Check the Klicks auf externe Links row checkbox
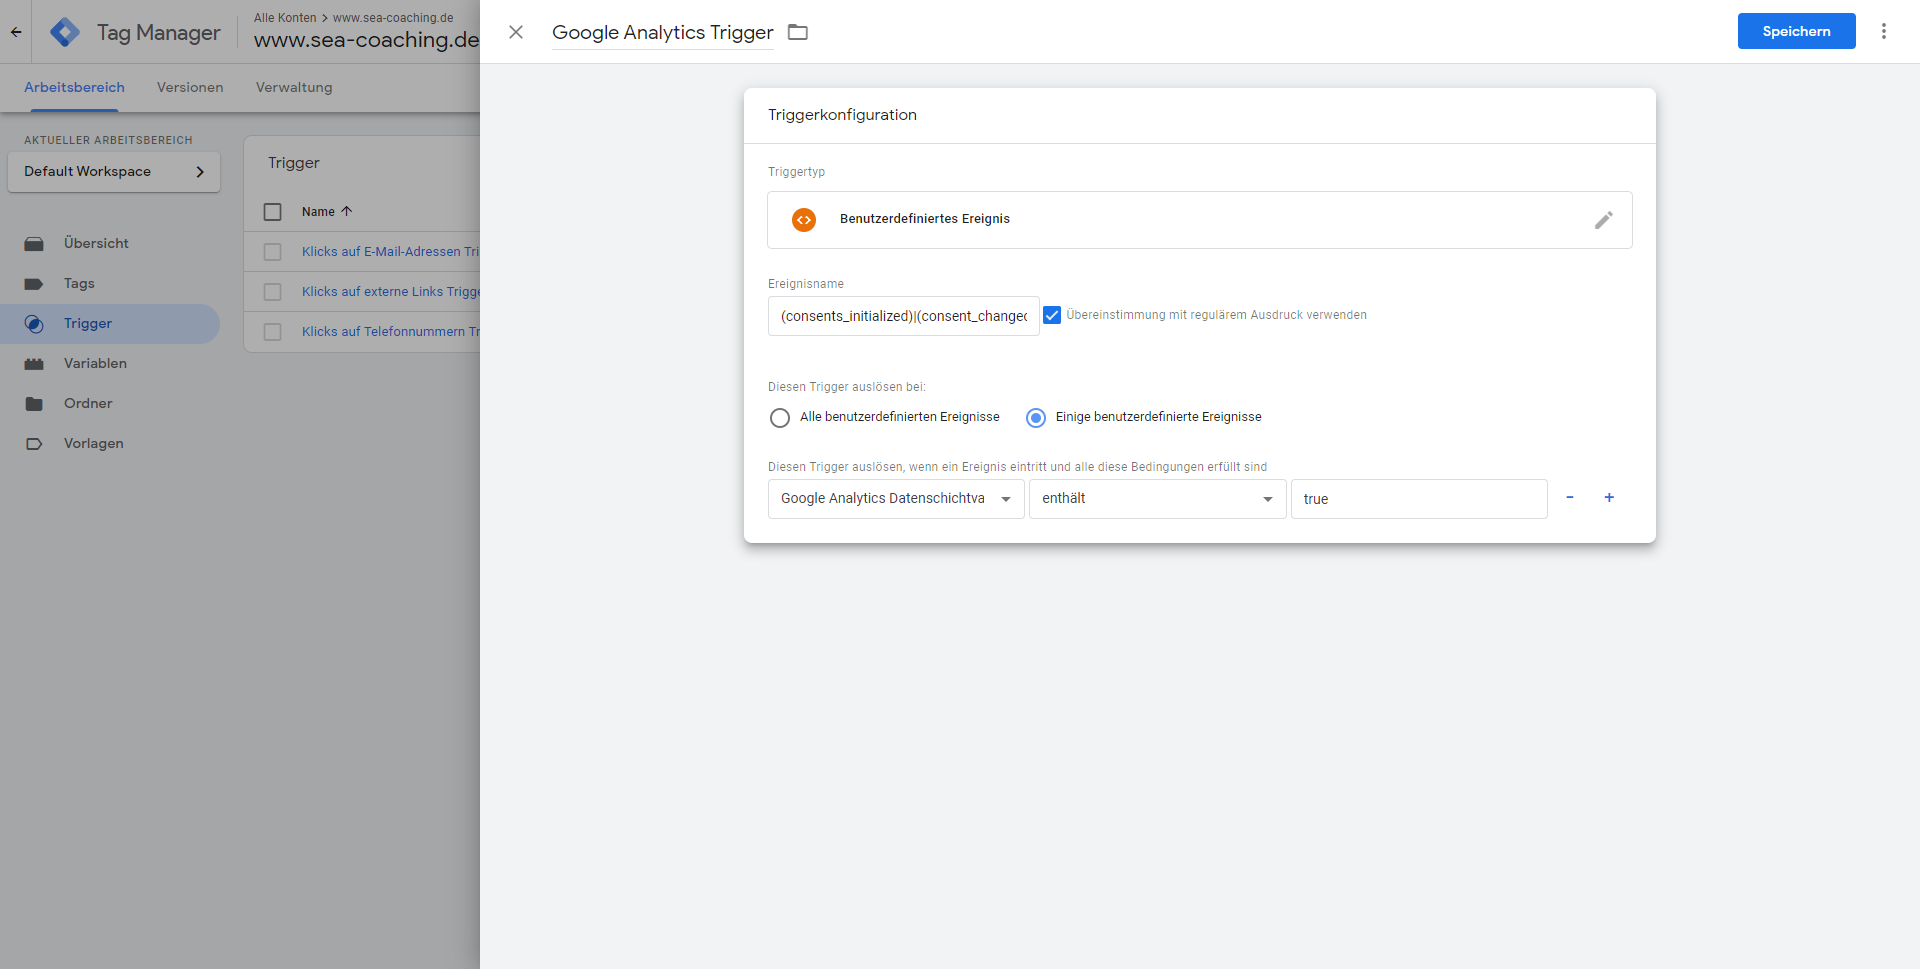1920x969 pixels. [x=272, y=292]
